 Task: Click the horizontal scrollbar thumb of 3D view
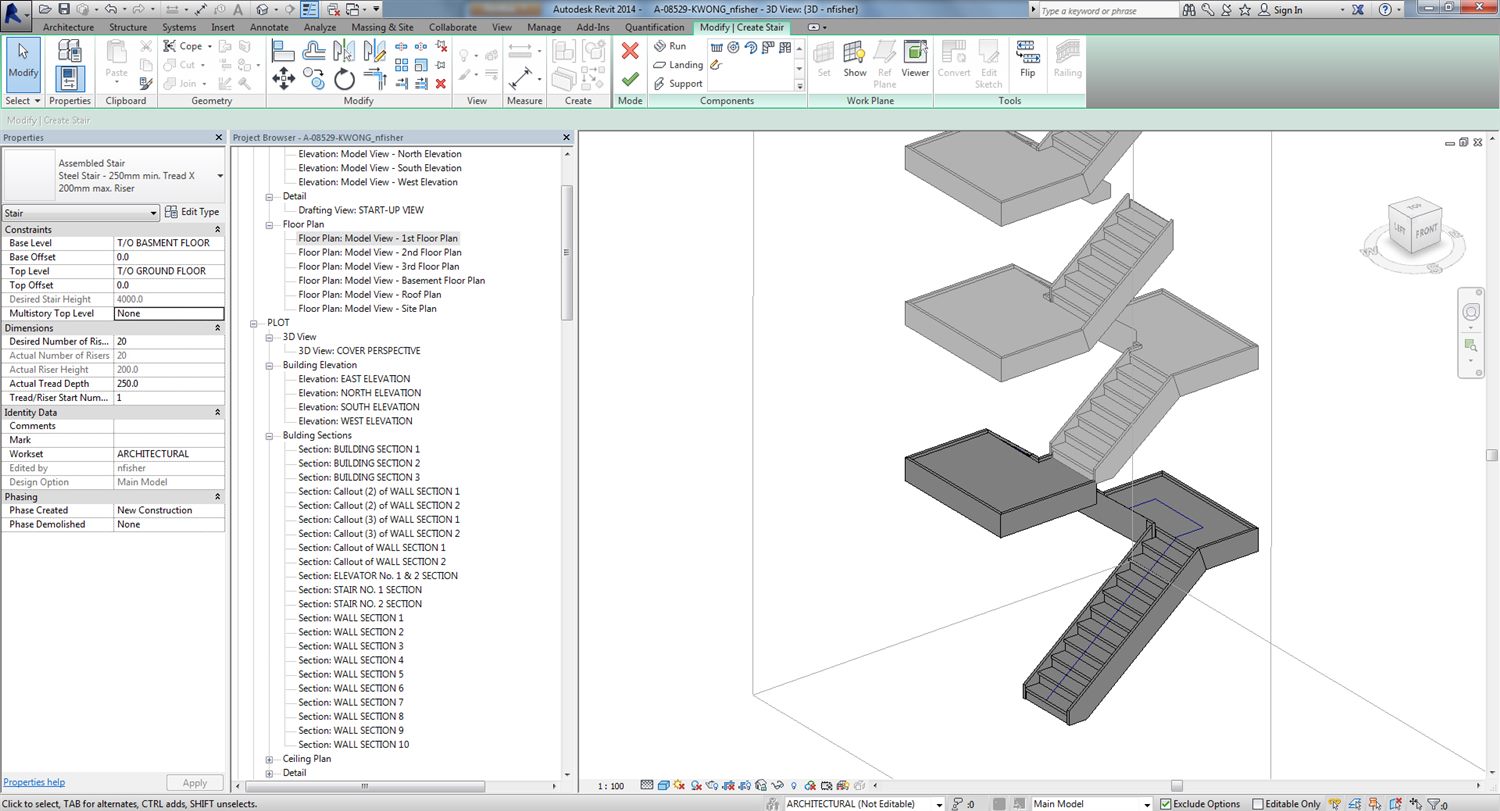tap(1177, 785)
